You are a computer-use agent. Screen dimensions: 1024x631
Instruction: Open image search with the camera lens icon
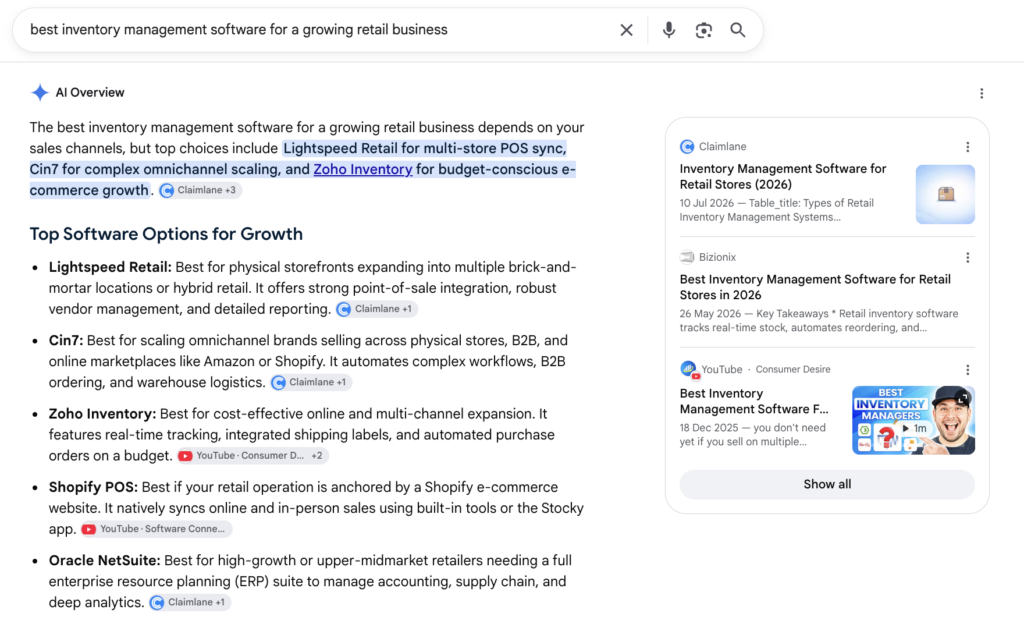point(703,30)
